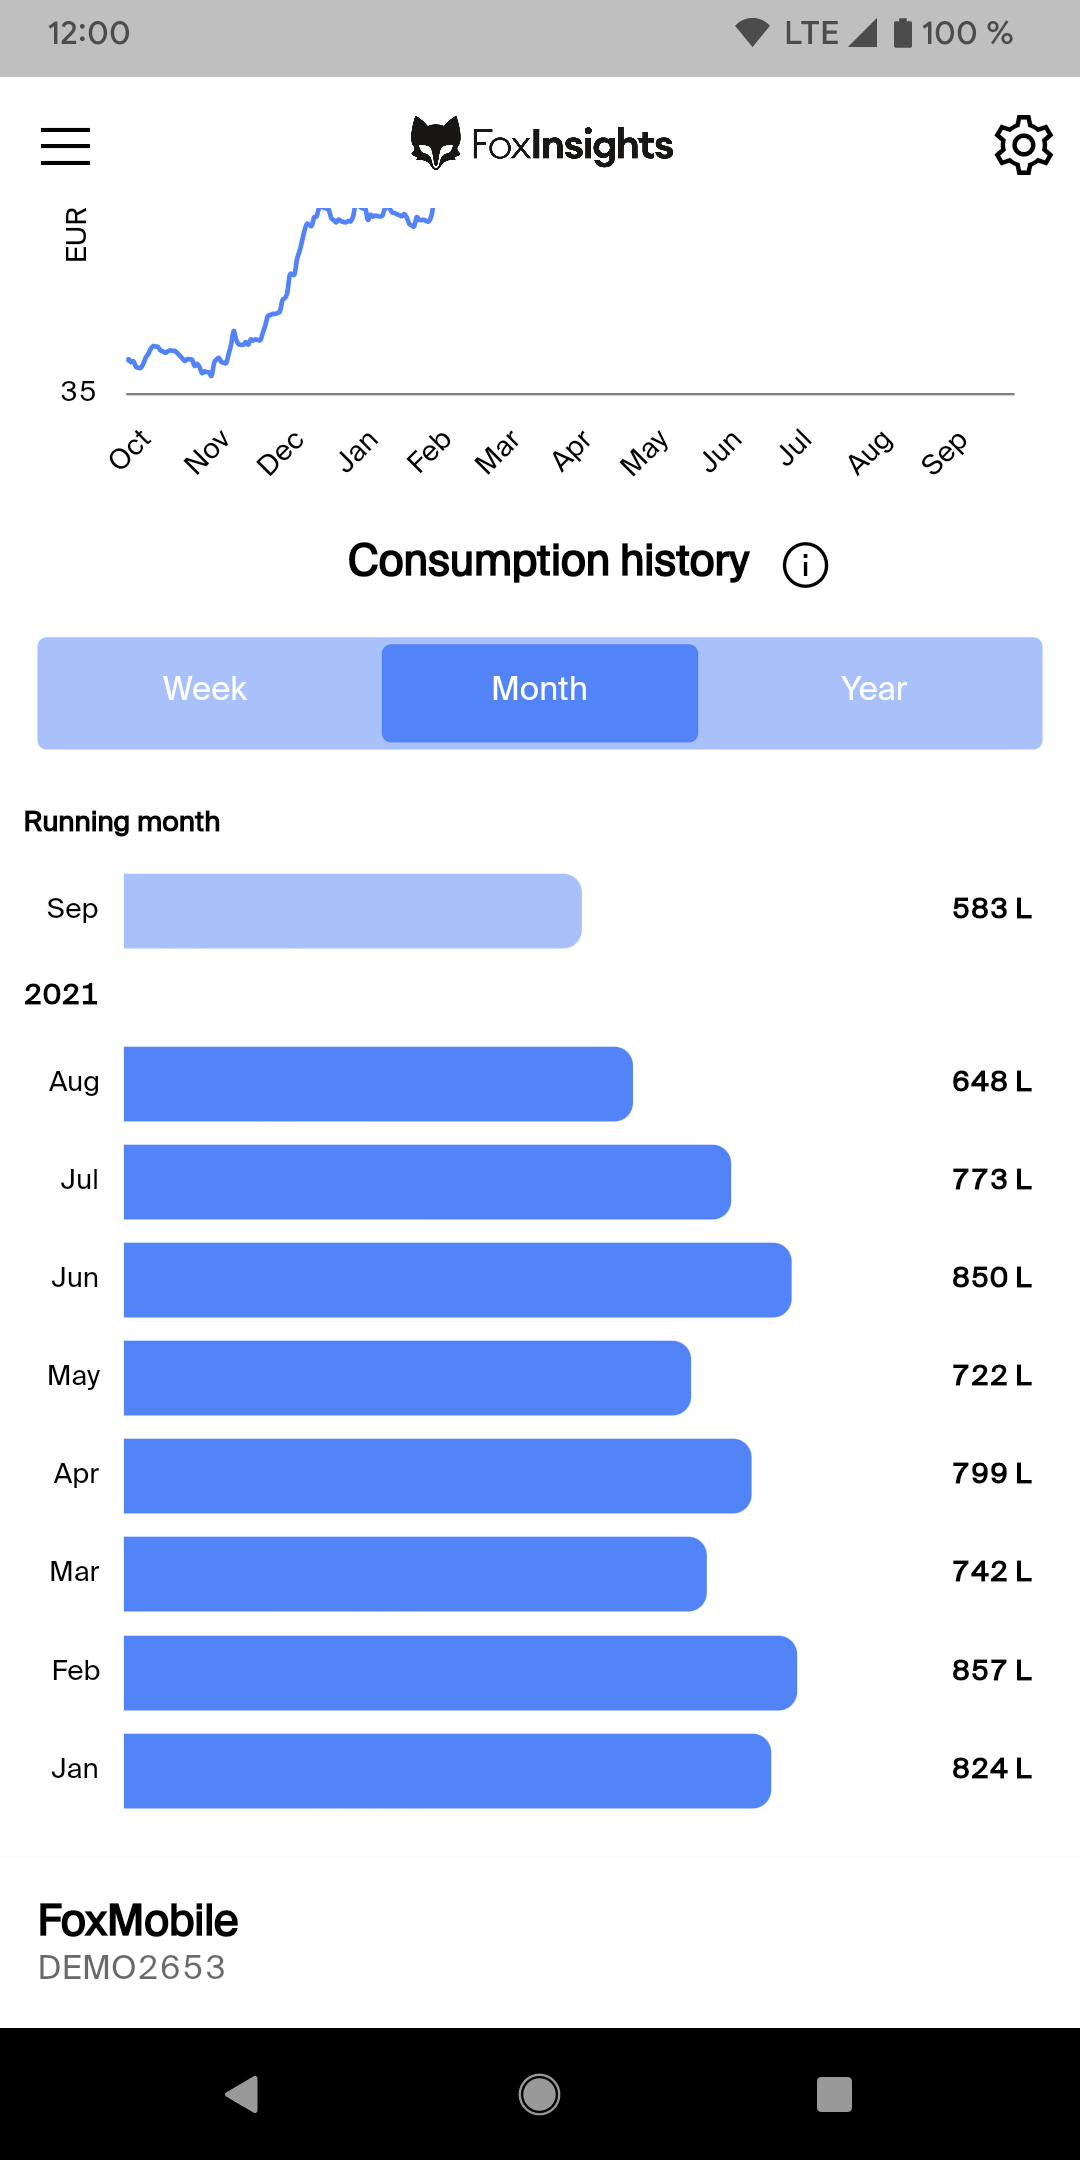Open recent apps square button
This screenshot has height=2160, width=1080.
(x=834, y=2094)
